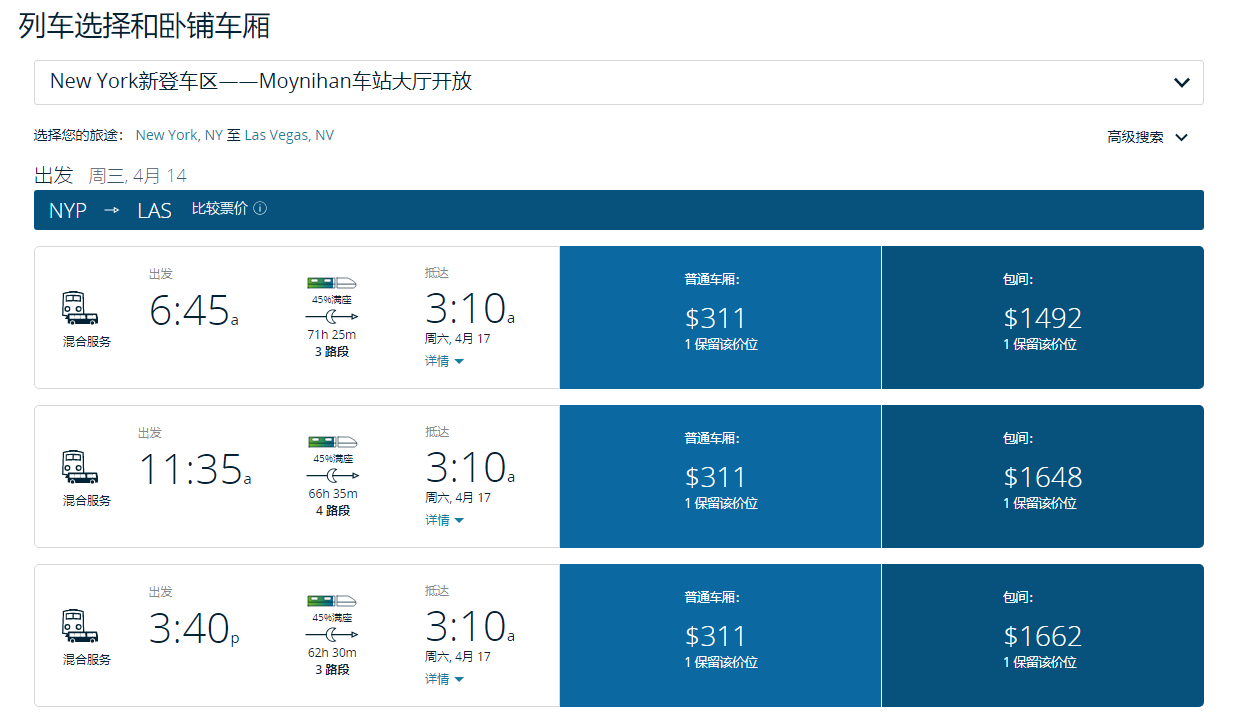Click seat occupancy train icon for 3:40p departure

(332, 601)
